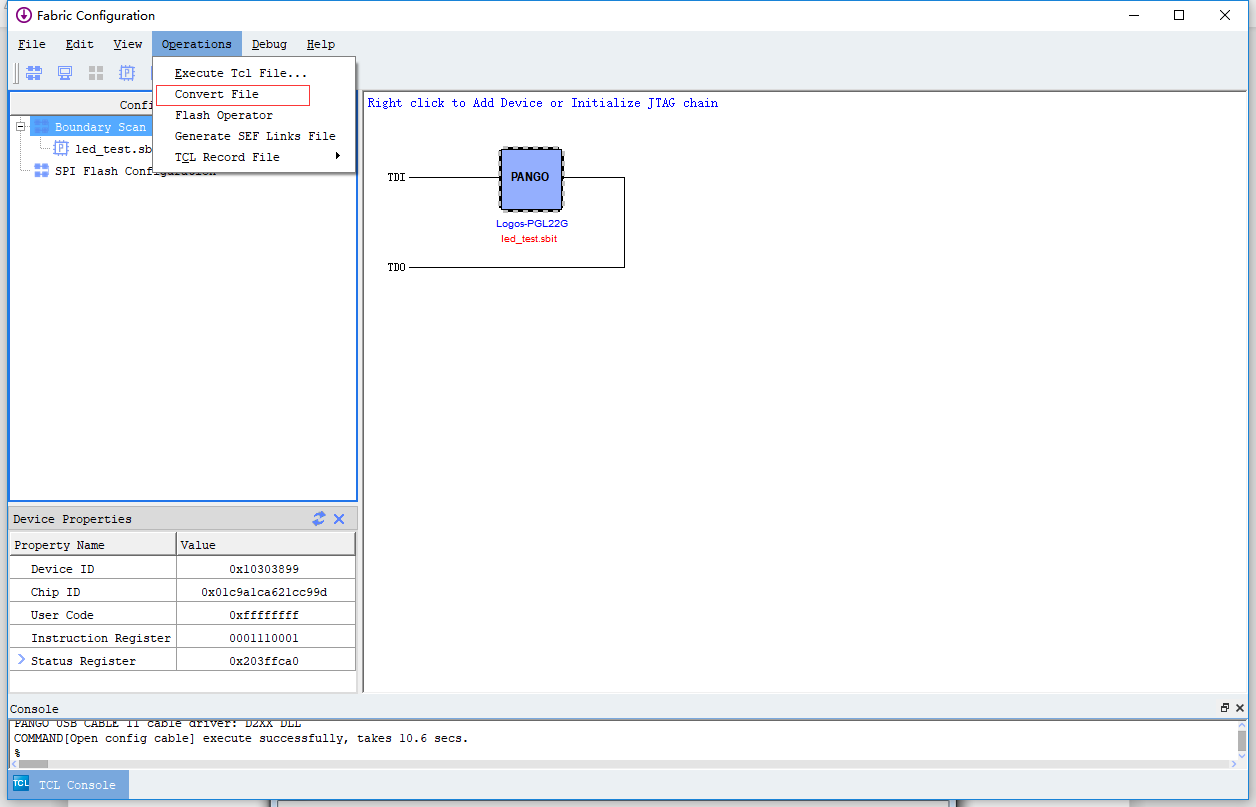Click the User Code property name
Image resolution: width=1256 pixels, height=807 pixels.
point(63,615)
